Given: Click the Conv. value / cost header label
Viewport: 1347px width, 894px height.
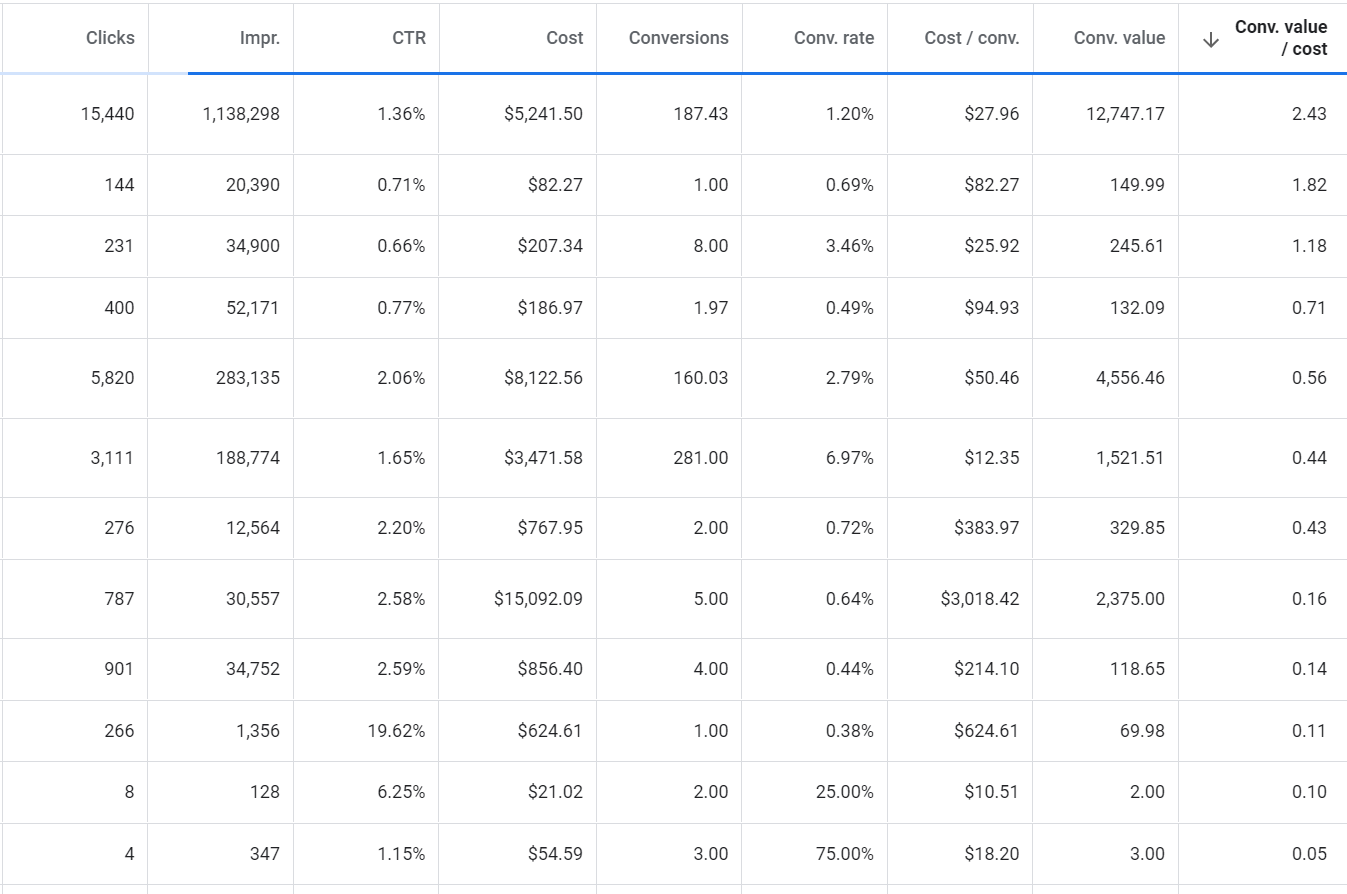Looking at the screenshot, I should tap(1281, 38).
